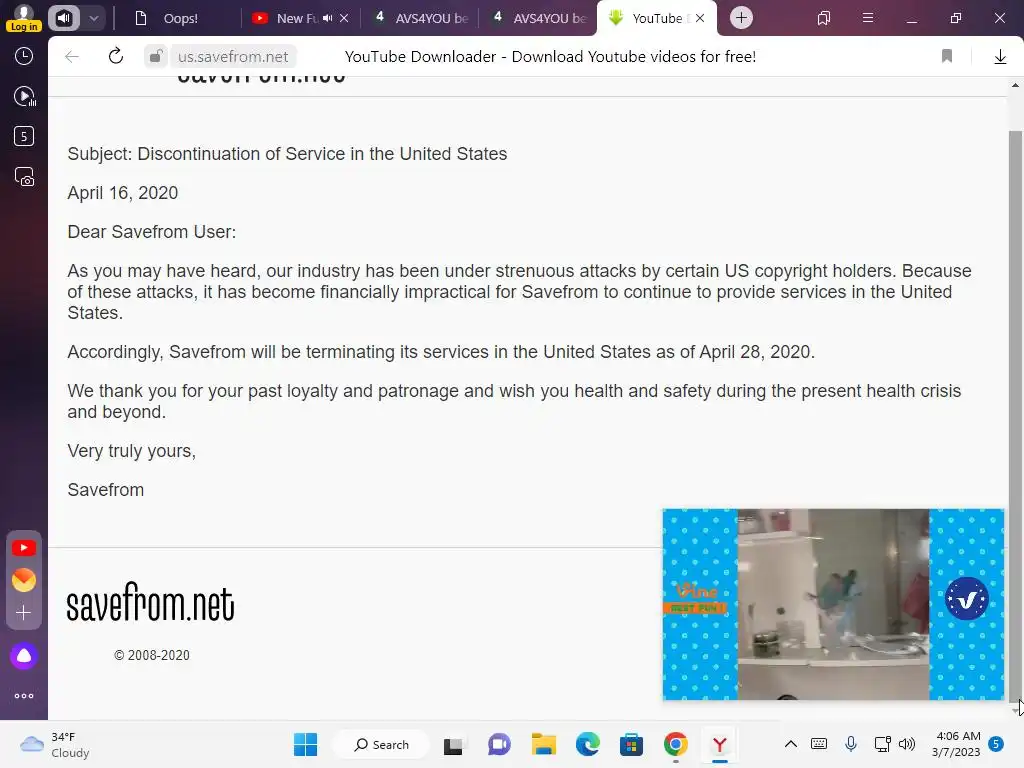Open the media player icon in the sidebar

[x=24, y=97]
